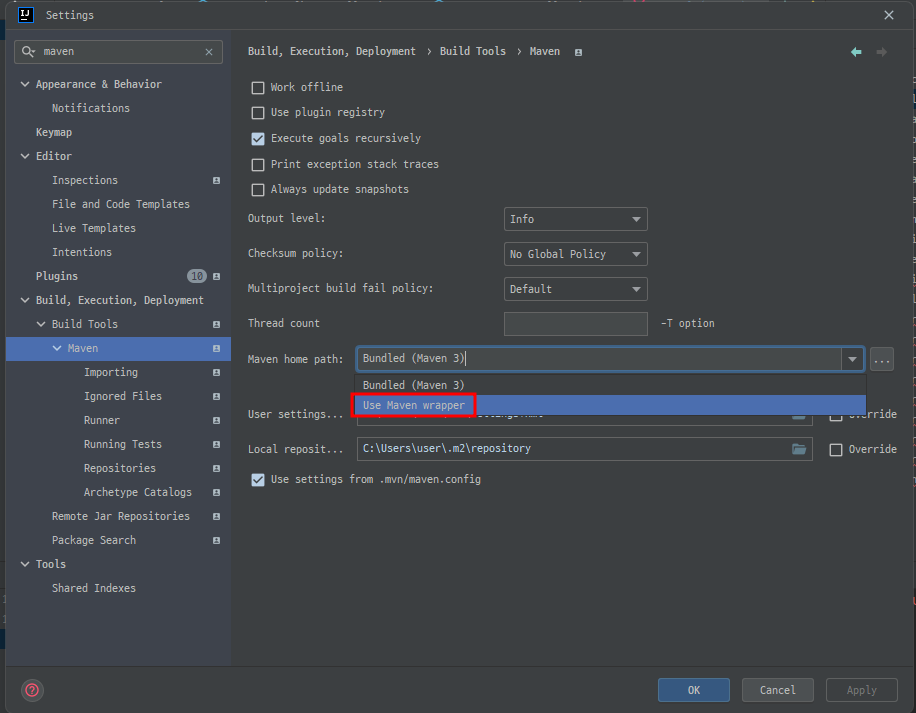The width and height of the screenshot is (916, 713).
Task: Click the settings search field
Action: tap(118, 52)
